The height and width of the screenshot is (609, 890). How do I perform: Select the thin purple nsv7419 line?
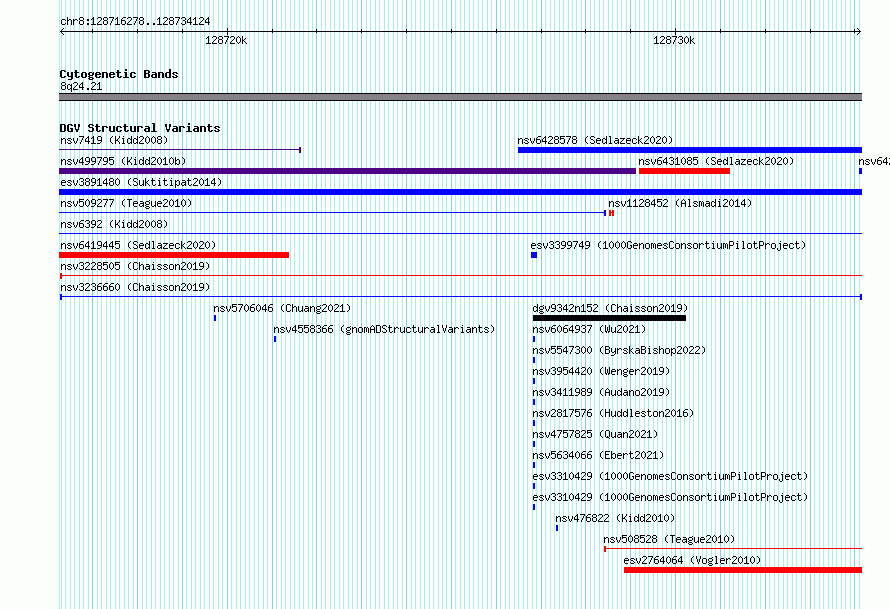[180, 150]
